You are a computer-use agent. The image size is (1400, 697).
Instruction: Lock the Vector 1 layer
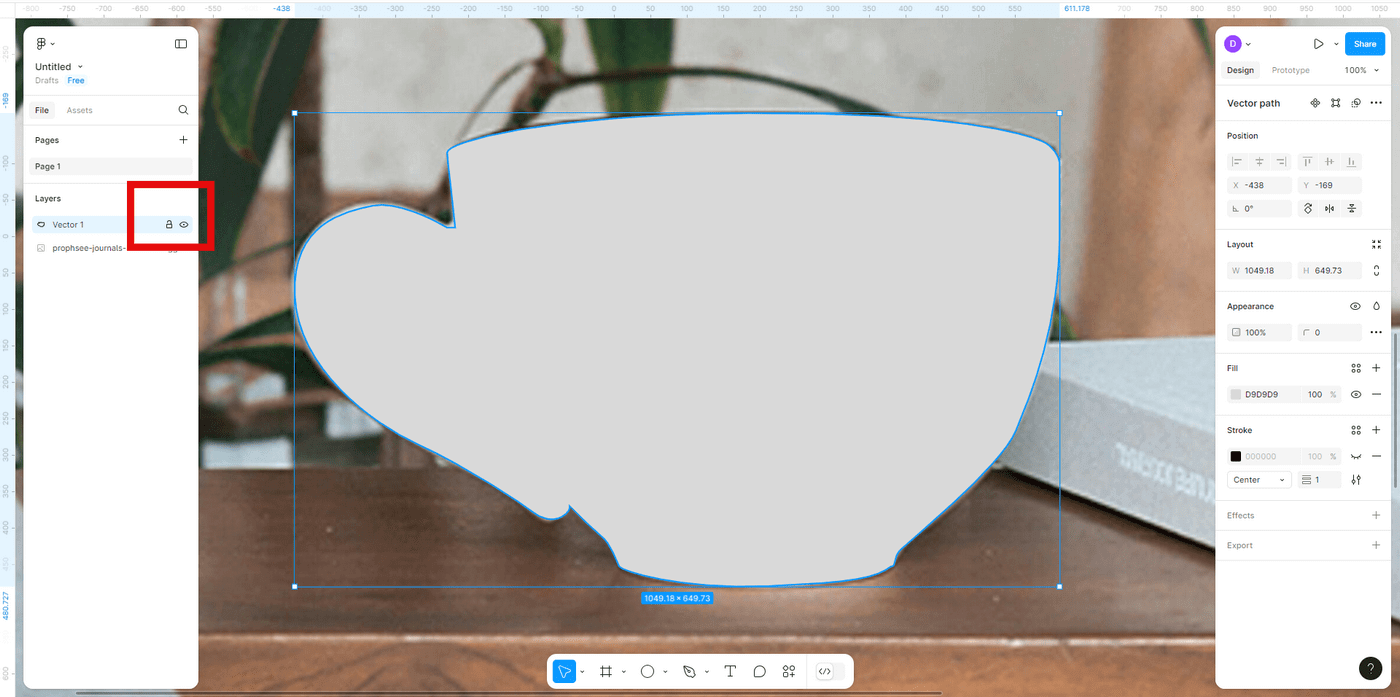point(169,225)
